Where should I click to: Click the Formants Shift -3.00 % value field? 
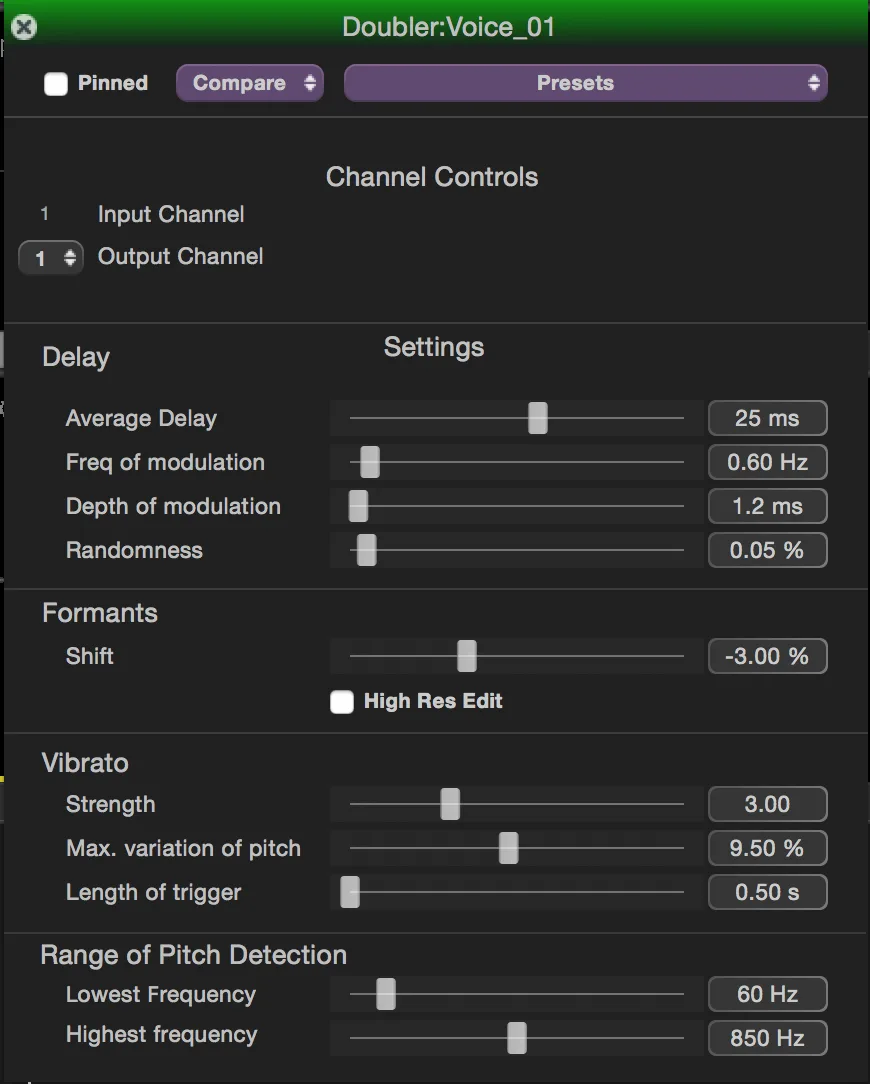[x=767, y=656]
